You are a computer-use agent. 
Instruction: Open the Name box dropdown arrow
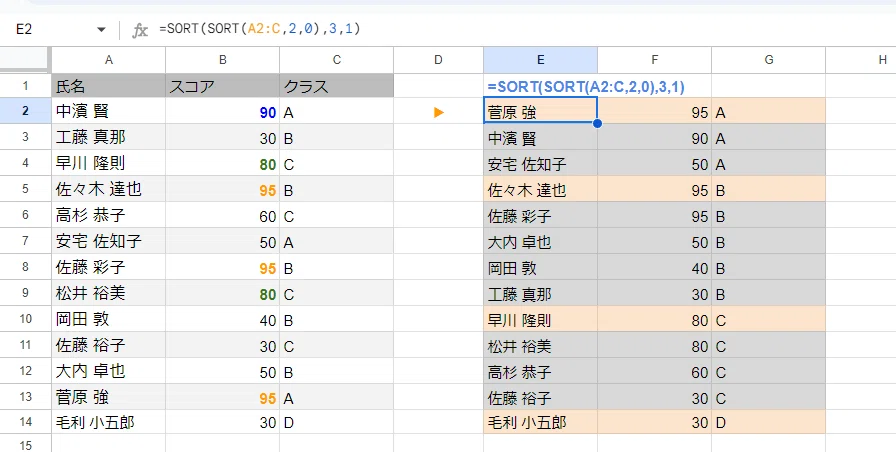click(x=101, y=30)
